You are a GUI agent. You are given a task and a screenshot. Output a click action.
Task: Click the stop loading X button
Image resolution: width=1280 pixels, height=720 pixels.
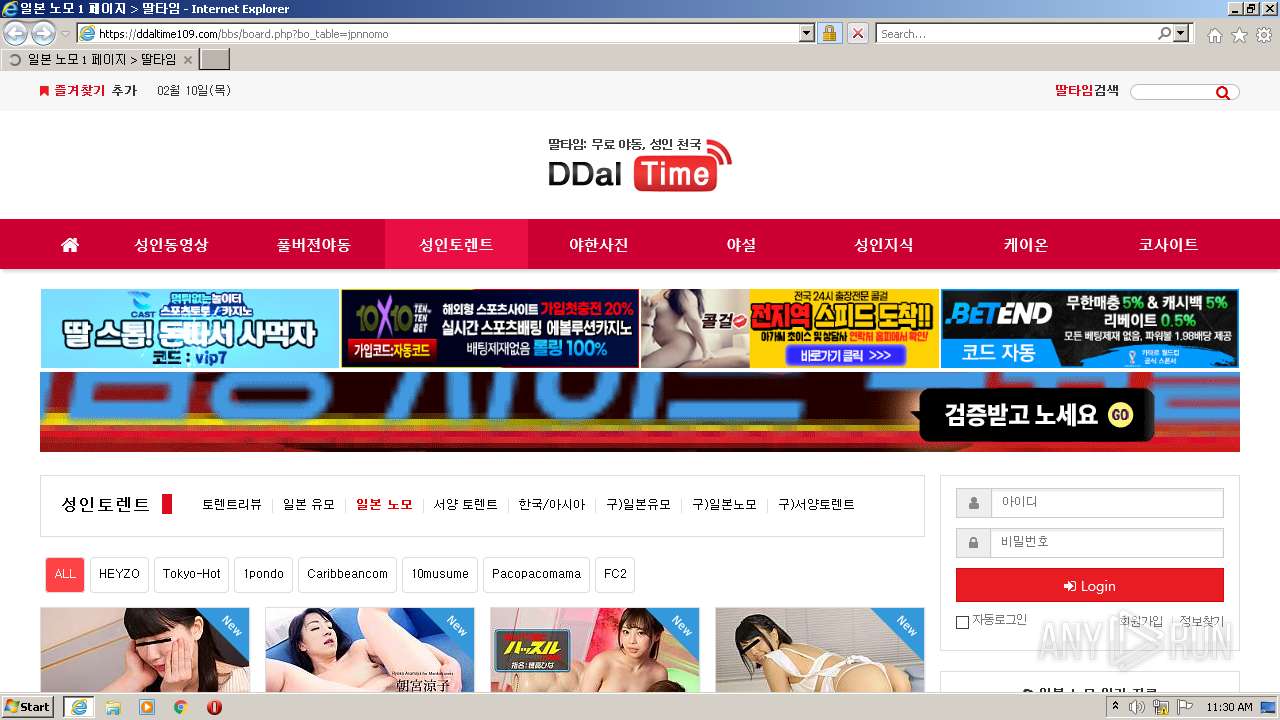point(857,33)
